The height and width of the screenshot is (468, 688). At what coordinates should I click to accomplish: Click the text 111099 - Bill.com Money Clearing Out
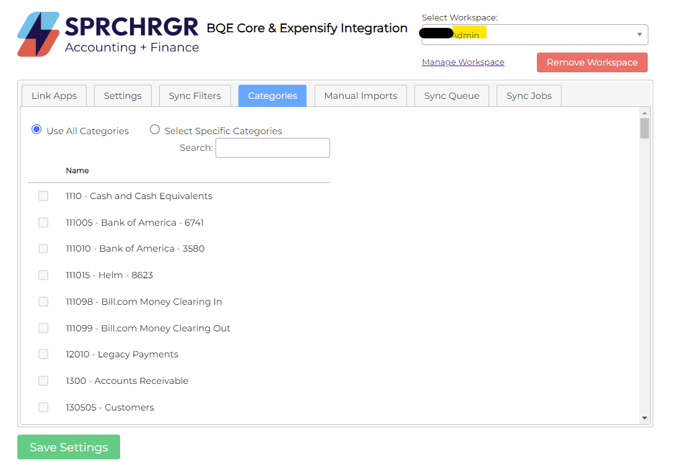point(148,328)
